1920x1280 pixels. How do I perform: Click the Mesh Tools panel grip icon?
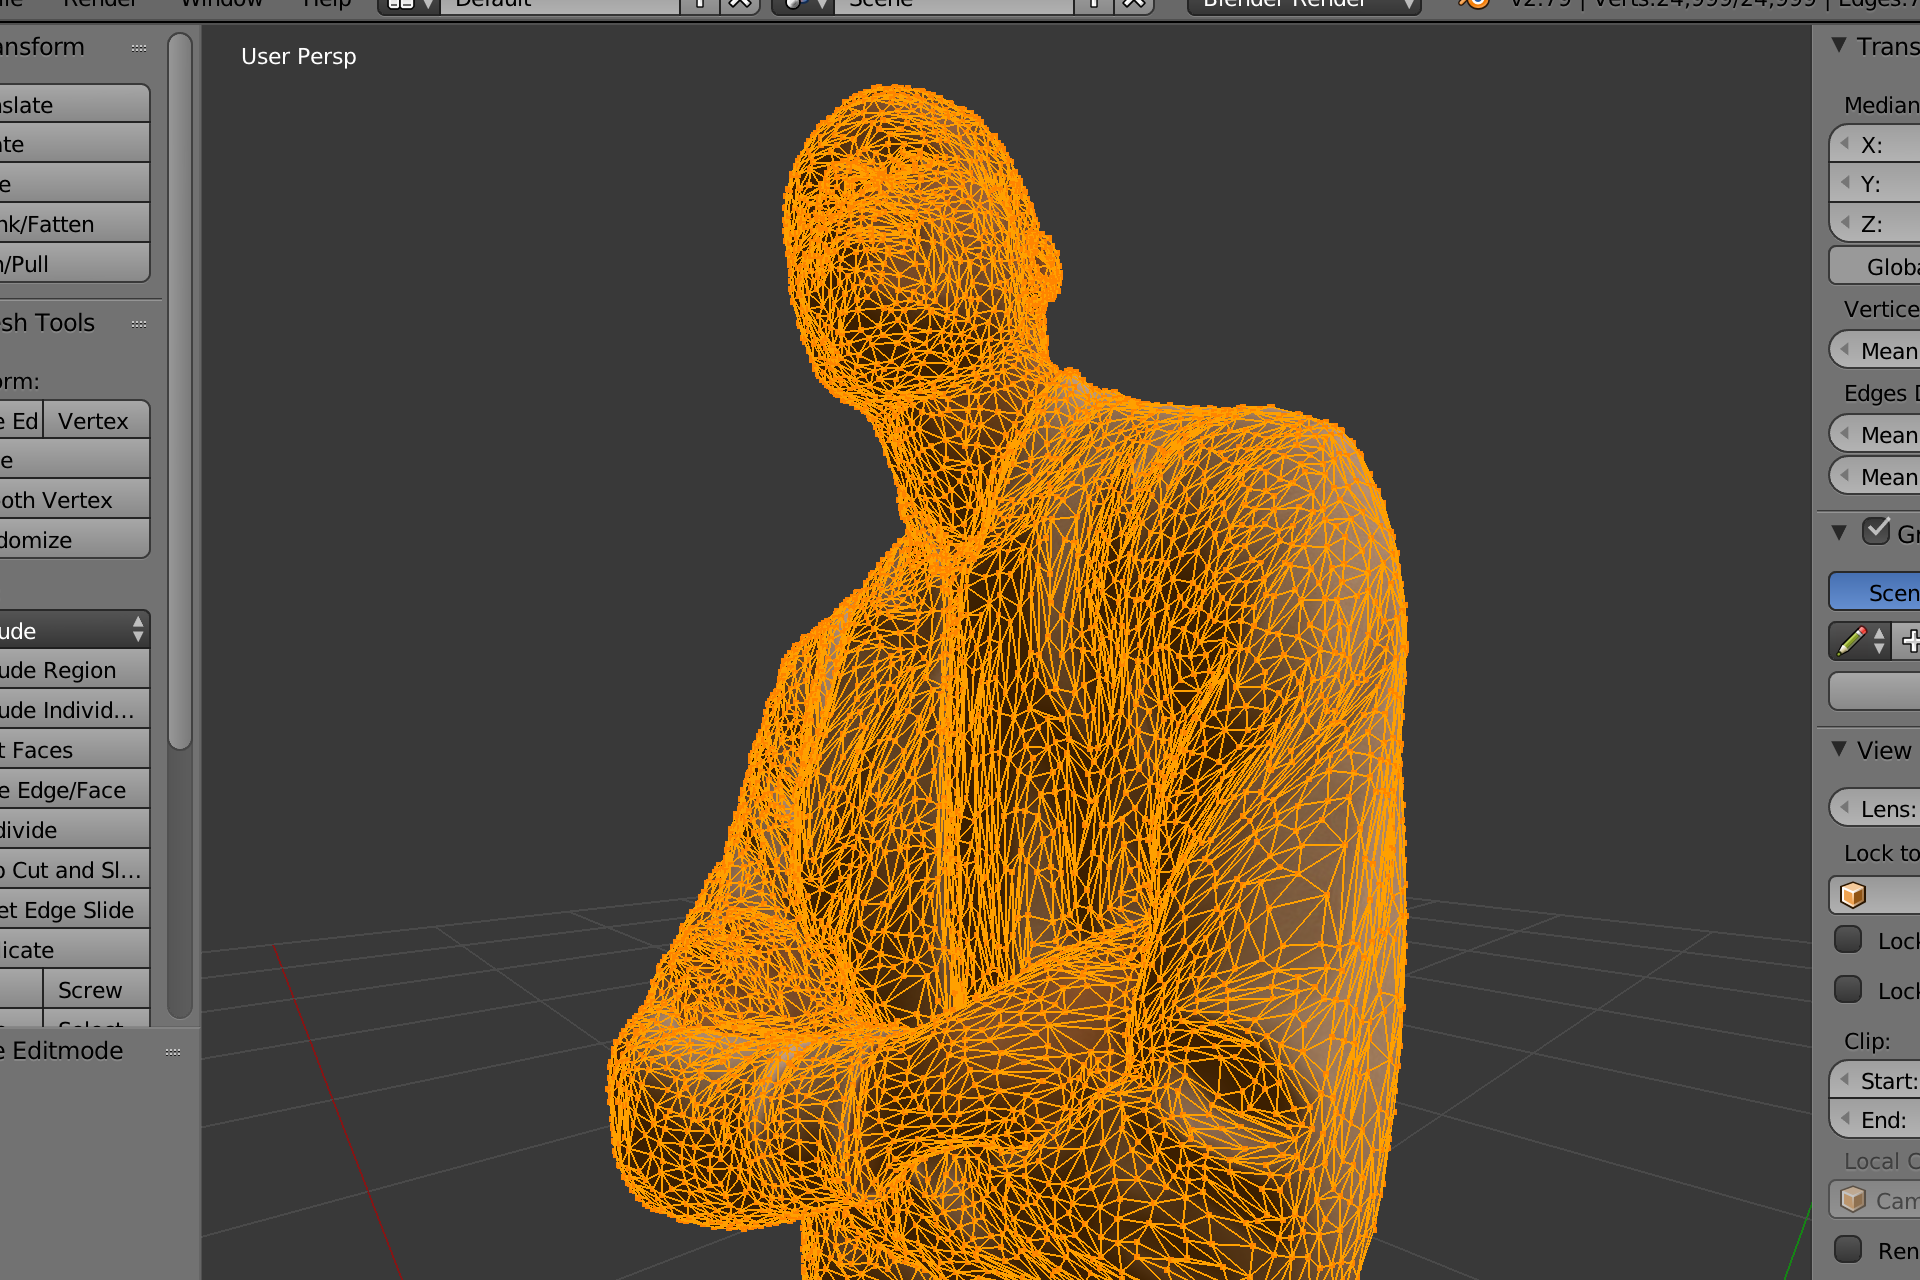[x=139, y=324]
